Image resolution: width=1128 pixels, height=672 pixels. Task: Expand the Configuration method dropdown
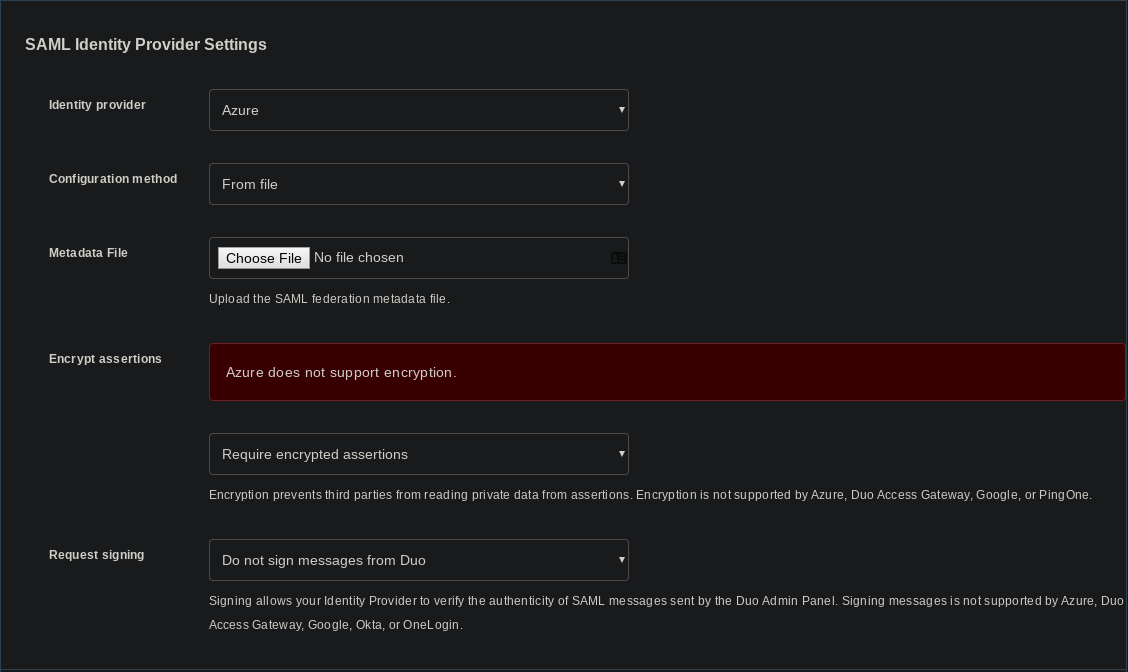coord(418,184)
